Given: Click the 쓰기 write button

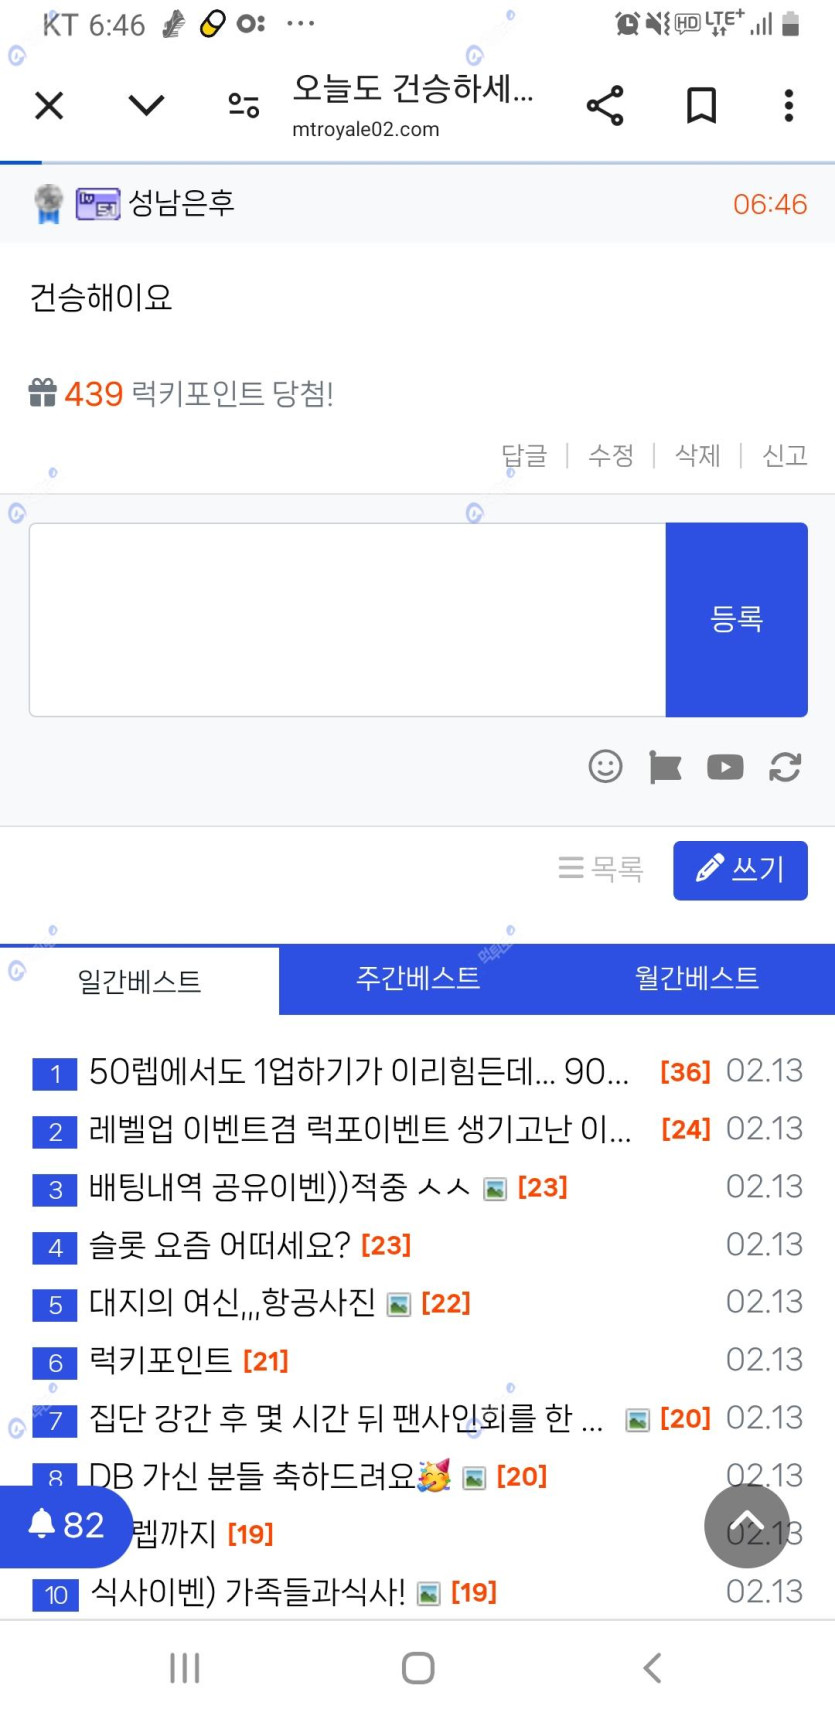Looking at the screenshot, I should coord(740,869).
